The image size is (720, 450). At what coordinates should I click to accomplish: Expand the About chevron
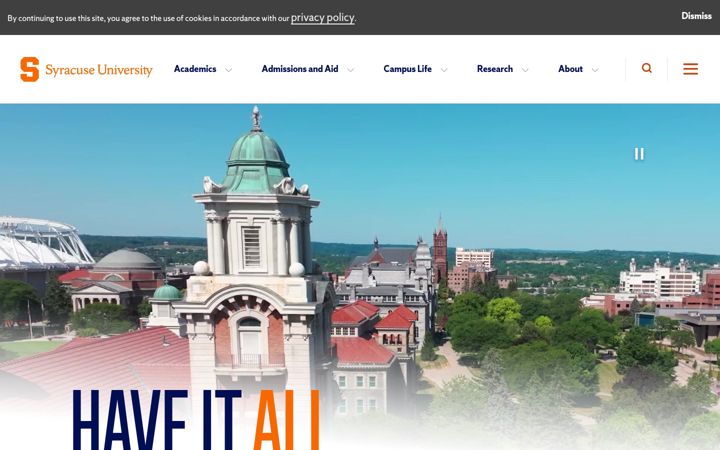595,70
